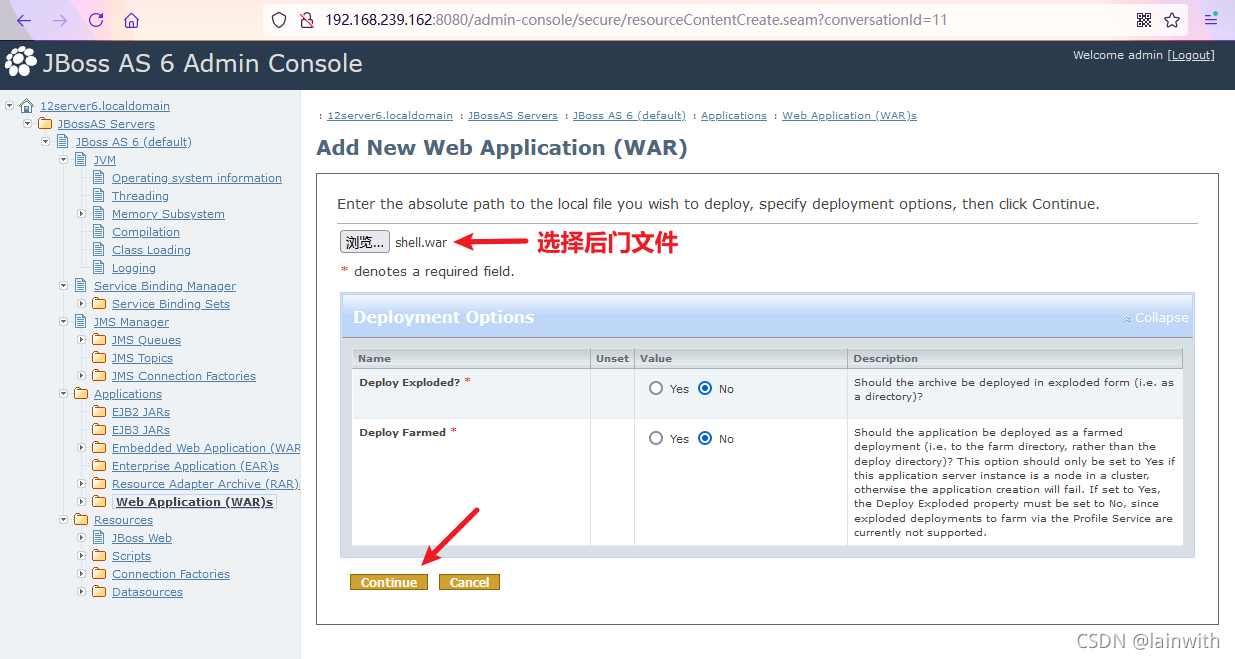
Task: Reload the page with refresh icon
Action: click(96, 20)
